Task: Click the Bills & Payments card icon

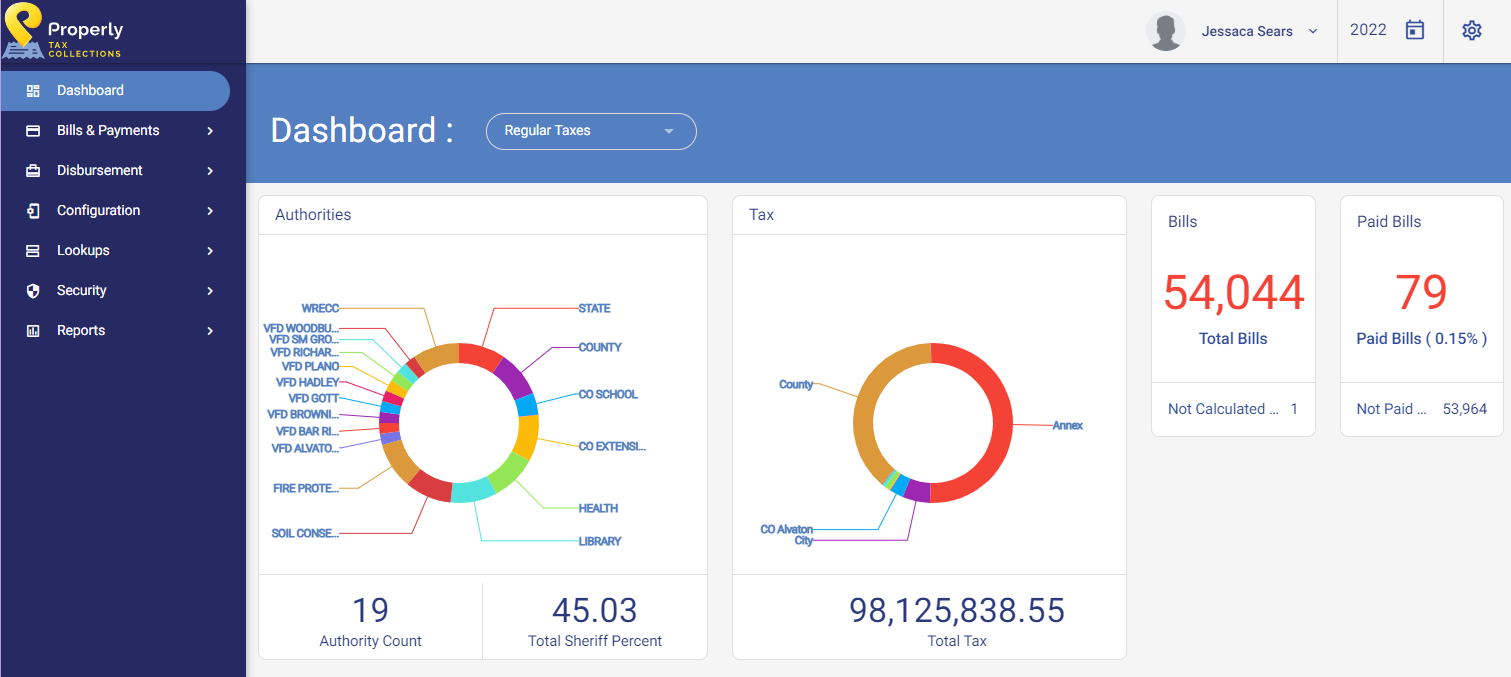Action: point(33,131)
